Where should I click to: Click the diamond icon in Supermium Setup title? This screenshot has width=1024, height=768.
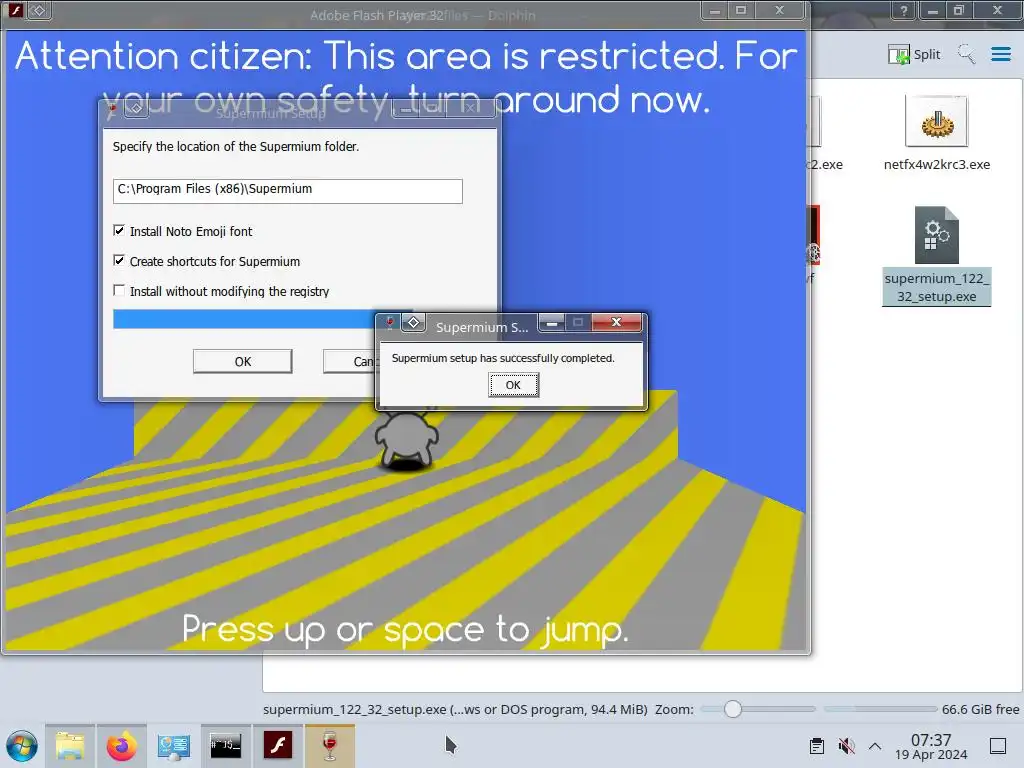136,108
